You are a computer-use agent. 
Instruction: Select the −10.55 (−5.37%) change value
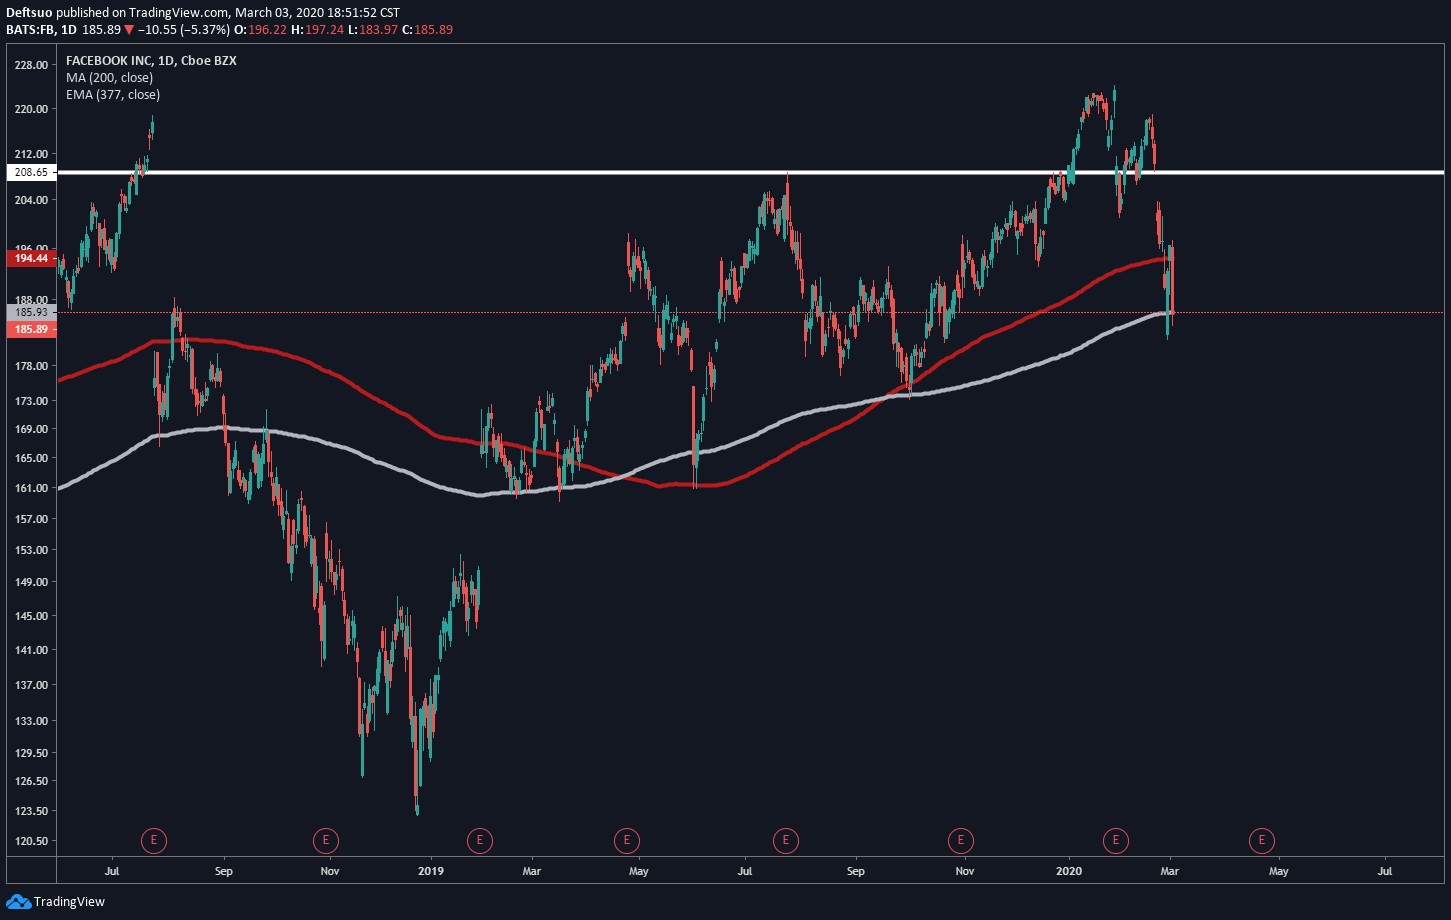point(184,30)
